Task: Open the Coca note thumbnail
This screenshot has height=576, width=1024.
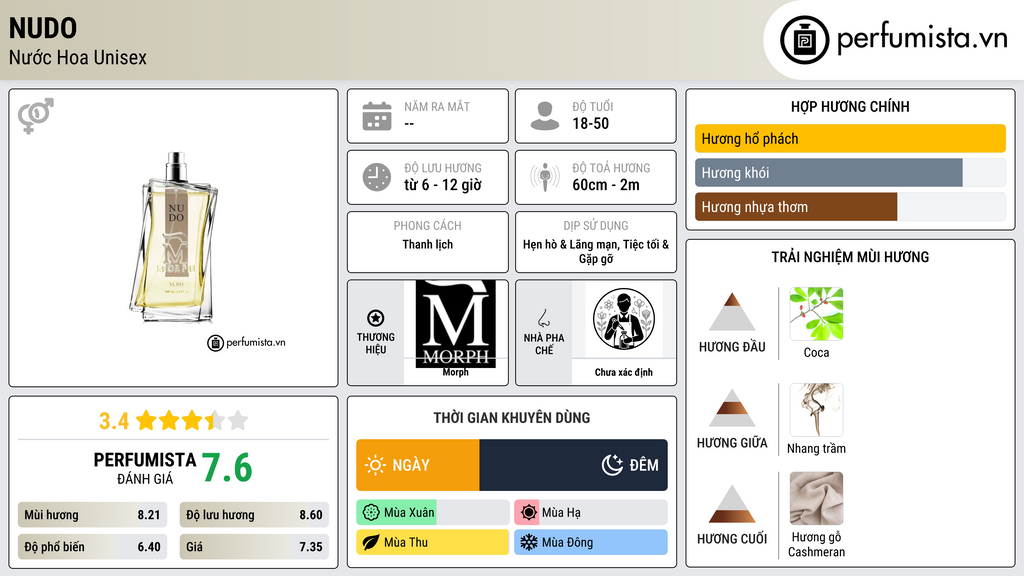Action: coord(816,313)
